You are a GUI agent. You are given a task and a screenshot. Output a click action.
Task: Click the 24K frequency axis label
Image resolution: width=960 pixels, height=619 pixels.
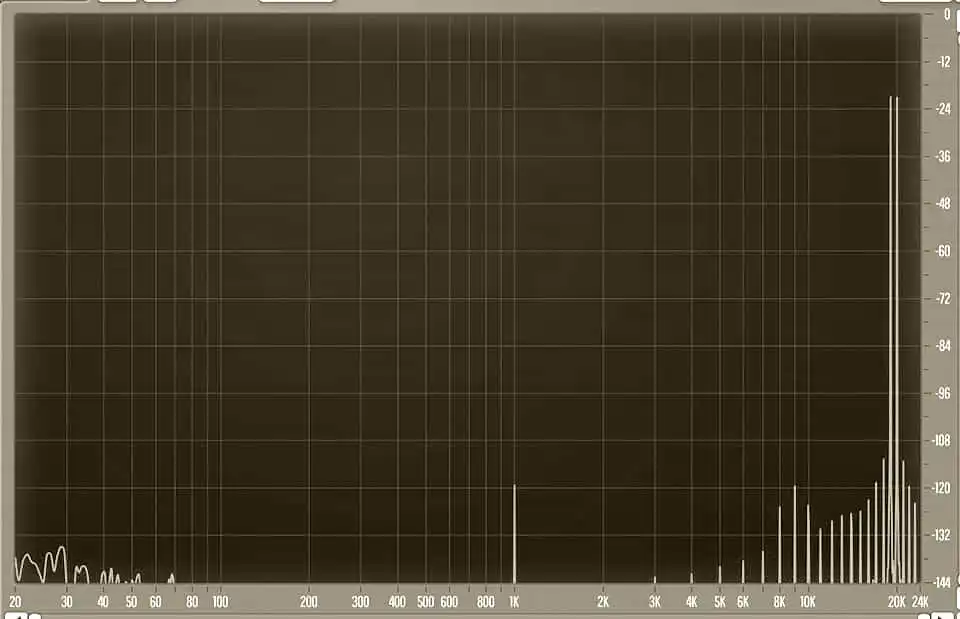click(921, 602)
